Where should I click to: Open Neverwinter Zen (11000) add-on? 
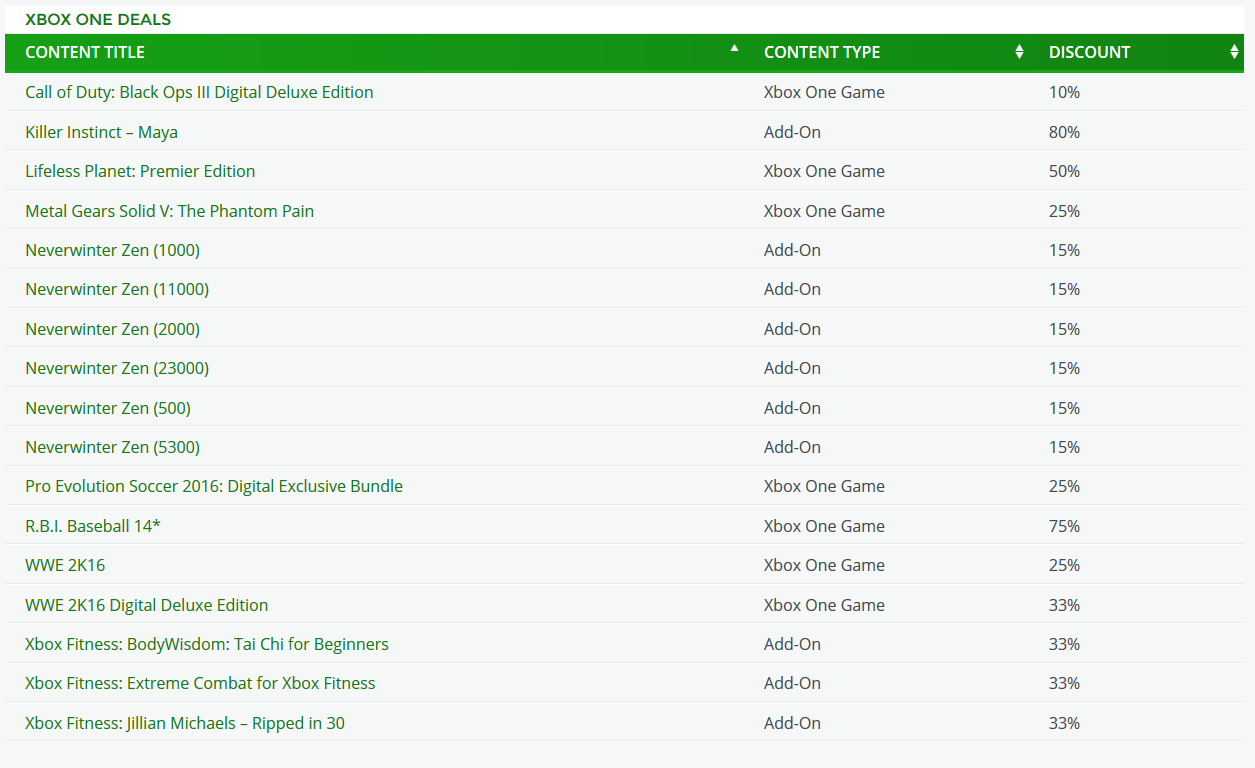pos(117,289)
